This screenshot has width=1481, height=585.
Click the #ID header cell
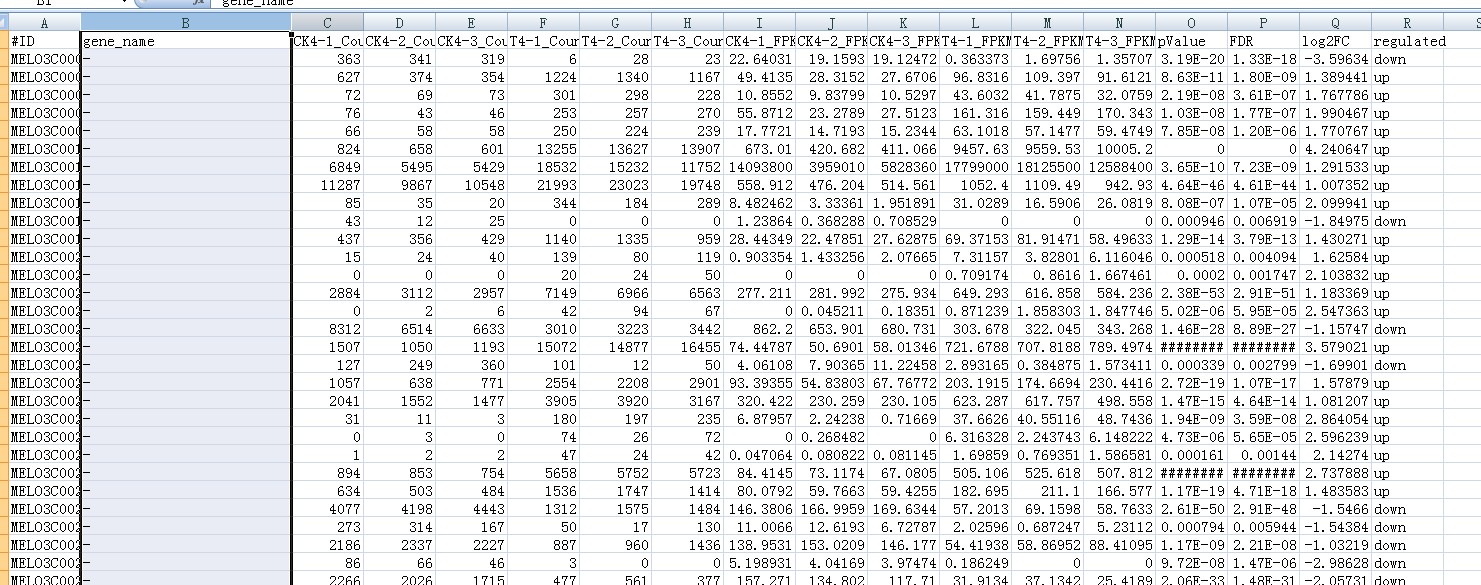pos(44,41)
